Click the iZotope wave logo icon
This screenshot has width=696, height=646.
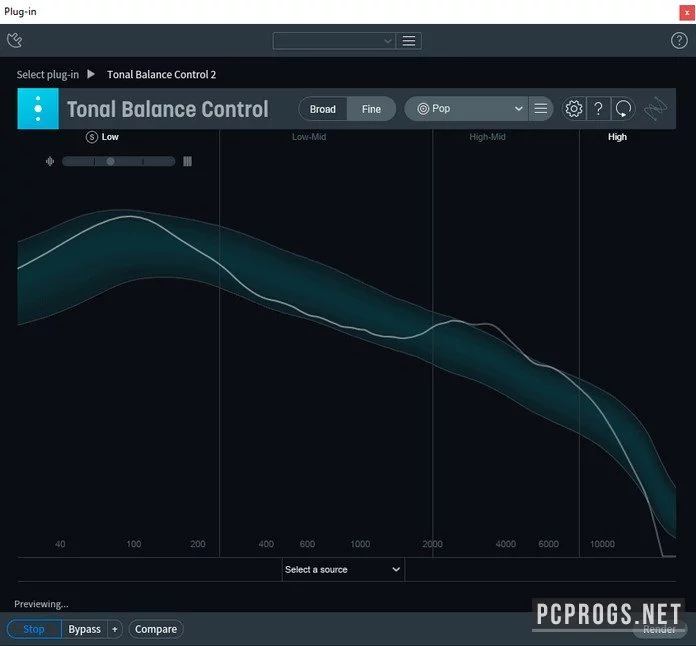(656, 109)
